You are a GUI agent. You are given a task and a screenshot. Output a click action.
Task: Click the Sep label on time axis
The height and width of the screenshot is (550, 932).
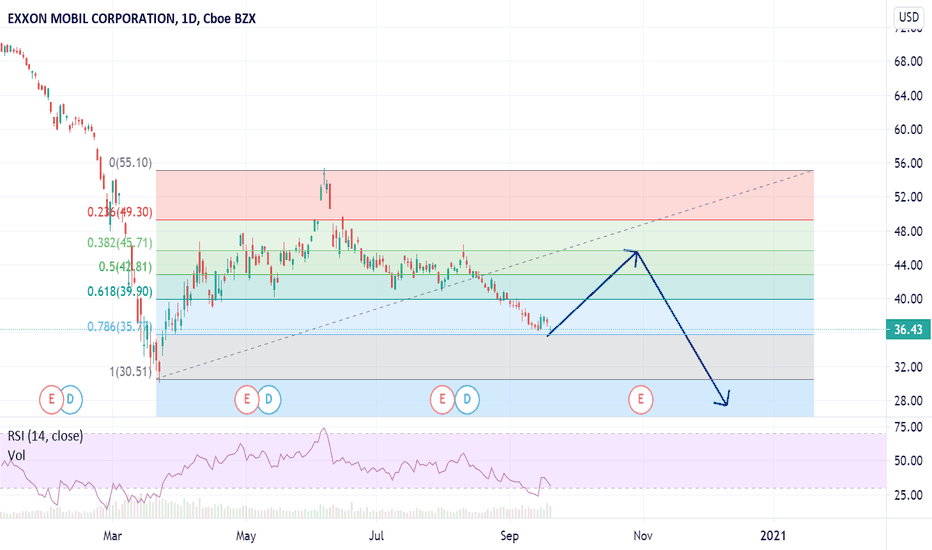(509, 536)
